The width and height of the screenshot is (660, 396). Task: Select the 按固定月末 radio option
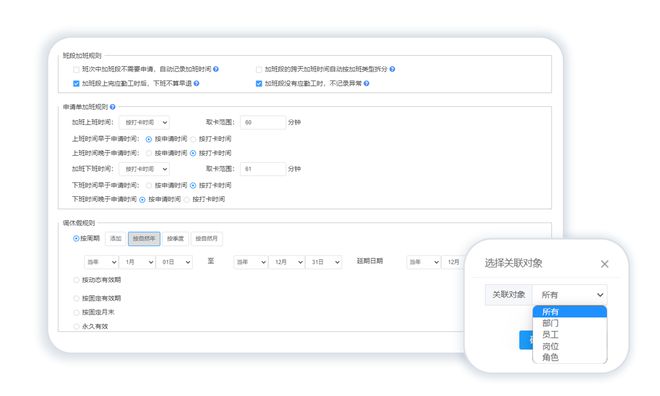pyautogui.click(x=76, y=312)
